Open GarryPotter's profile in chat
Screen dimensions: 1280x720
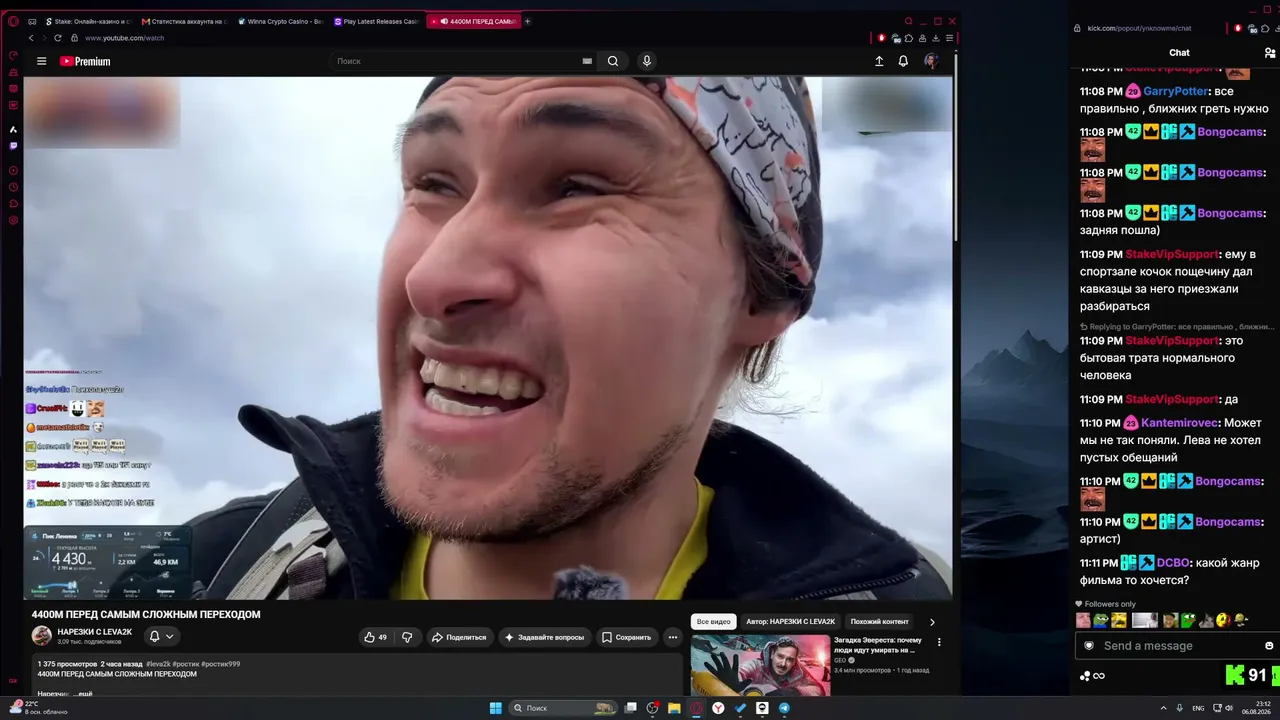click(x=1176, y=91)
